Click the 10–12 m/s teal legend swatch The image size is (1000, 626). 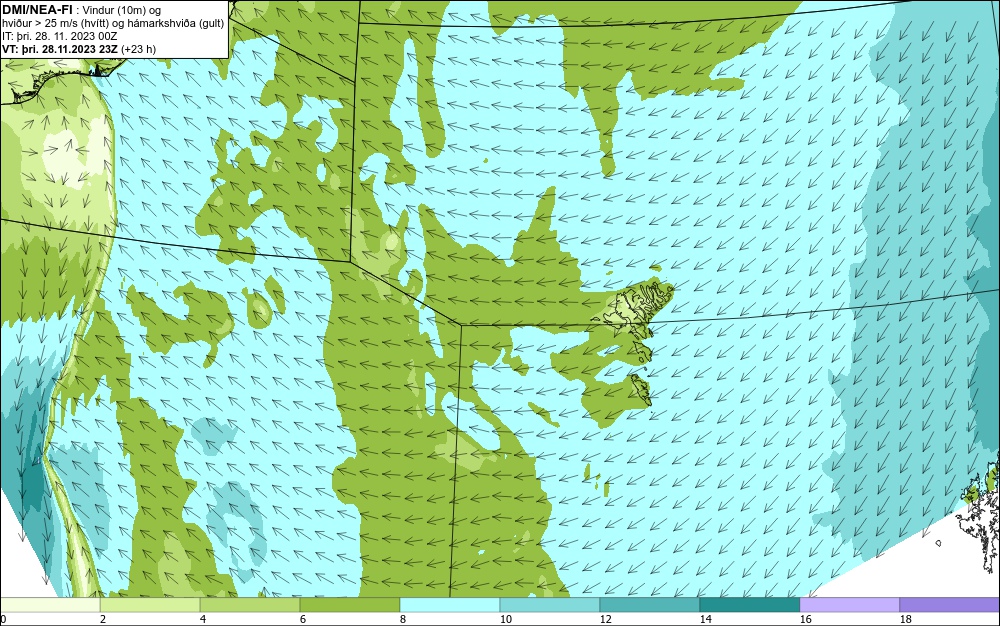coord(550,605)
